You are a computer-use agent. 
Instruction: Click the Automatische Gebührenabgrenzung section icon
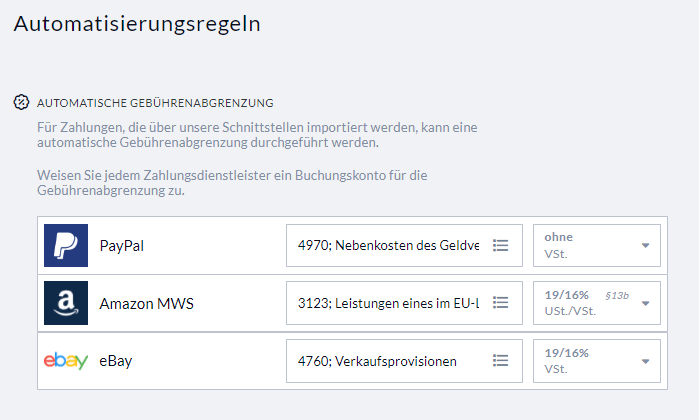(21, 102)
